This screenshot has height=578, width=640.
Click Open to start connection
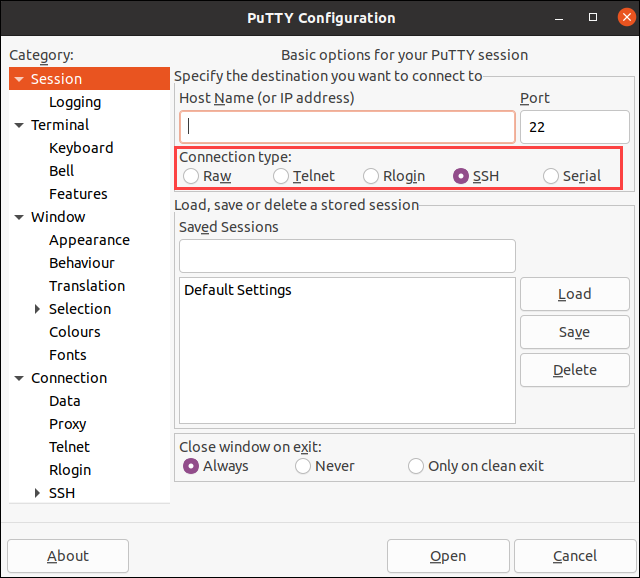tap(448, 556)
